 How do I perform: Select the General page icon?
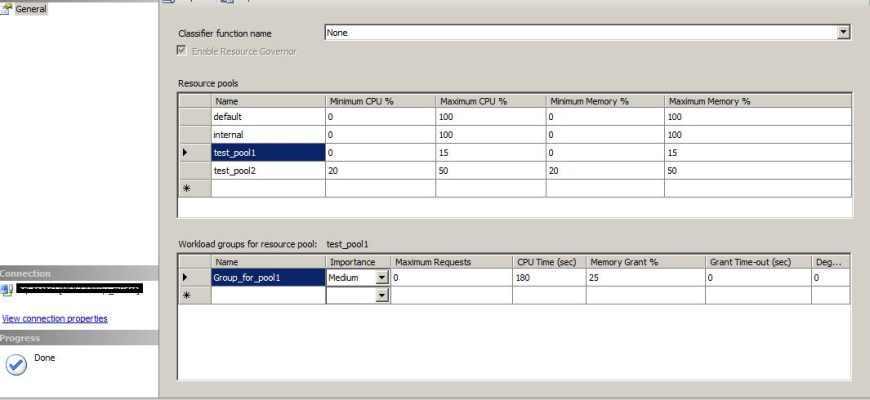pos(7,9)
